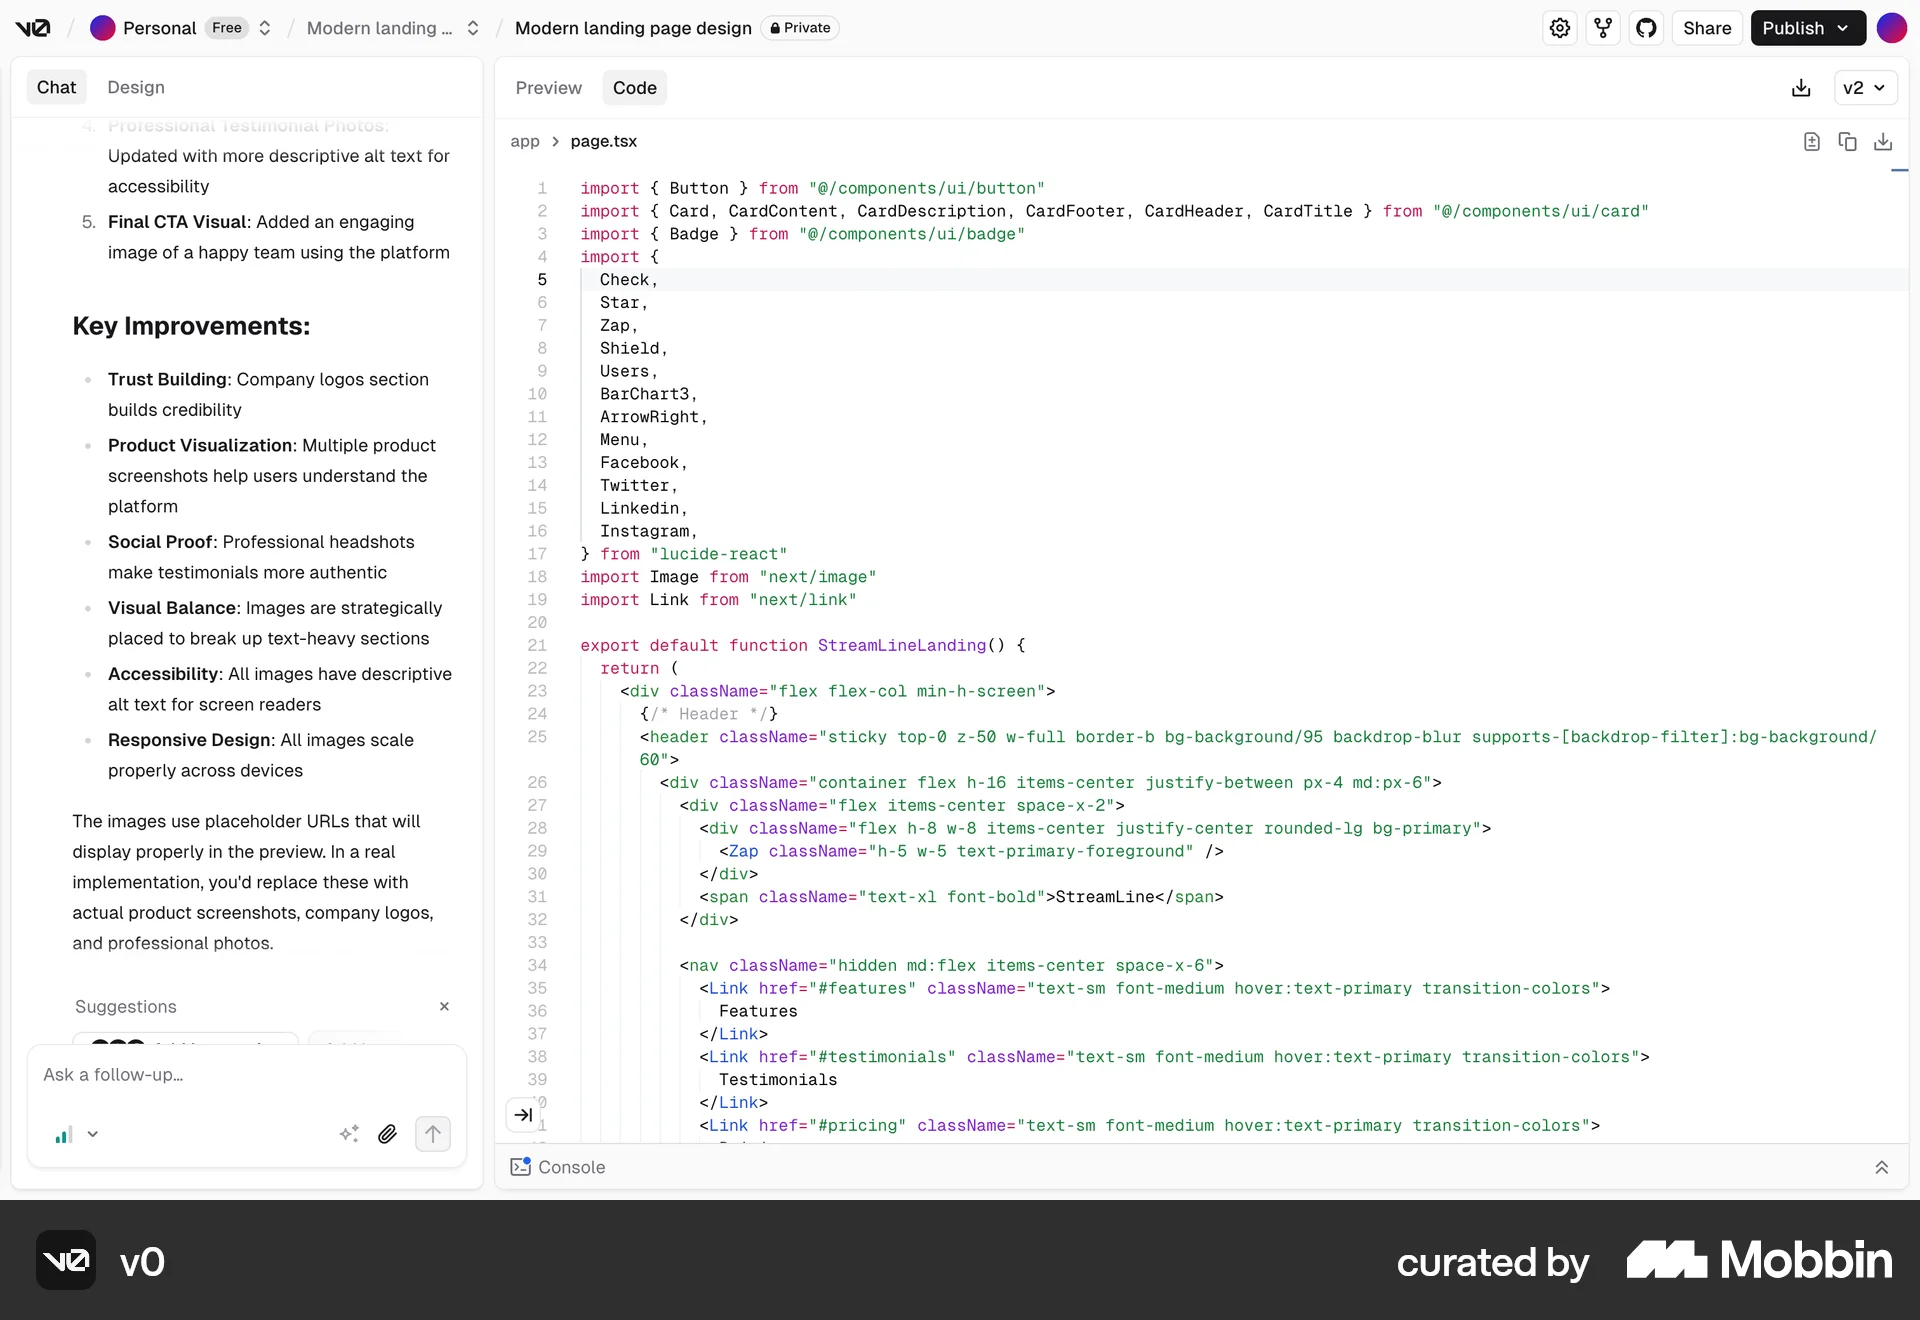The image size is (1920, 1320).
Task: Download the code file via download icon
Action: pos(1883,141)
